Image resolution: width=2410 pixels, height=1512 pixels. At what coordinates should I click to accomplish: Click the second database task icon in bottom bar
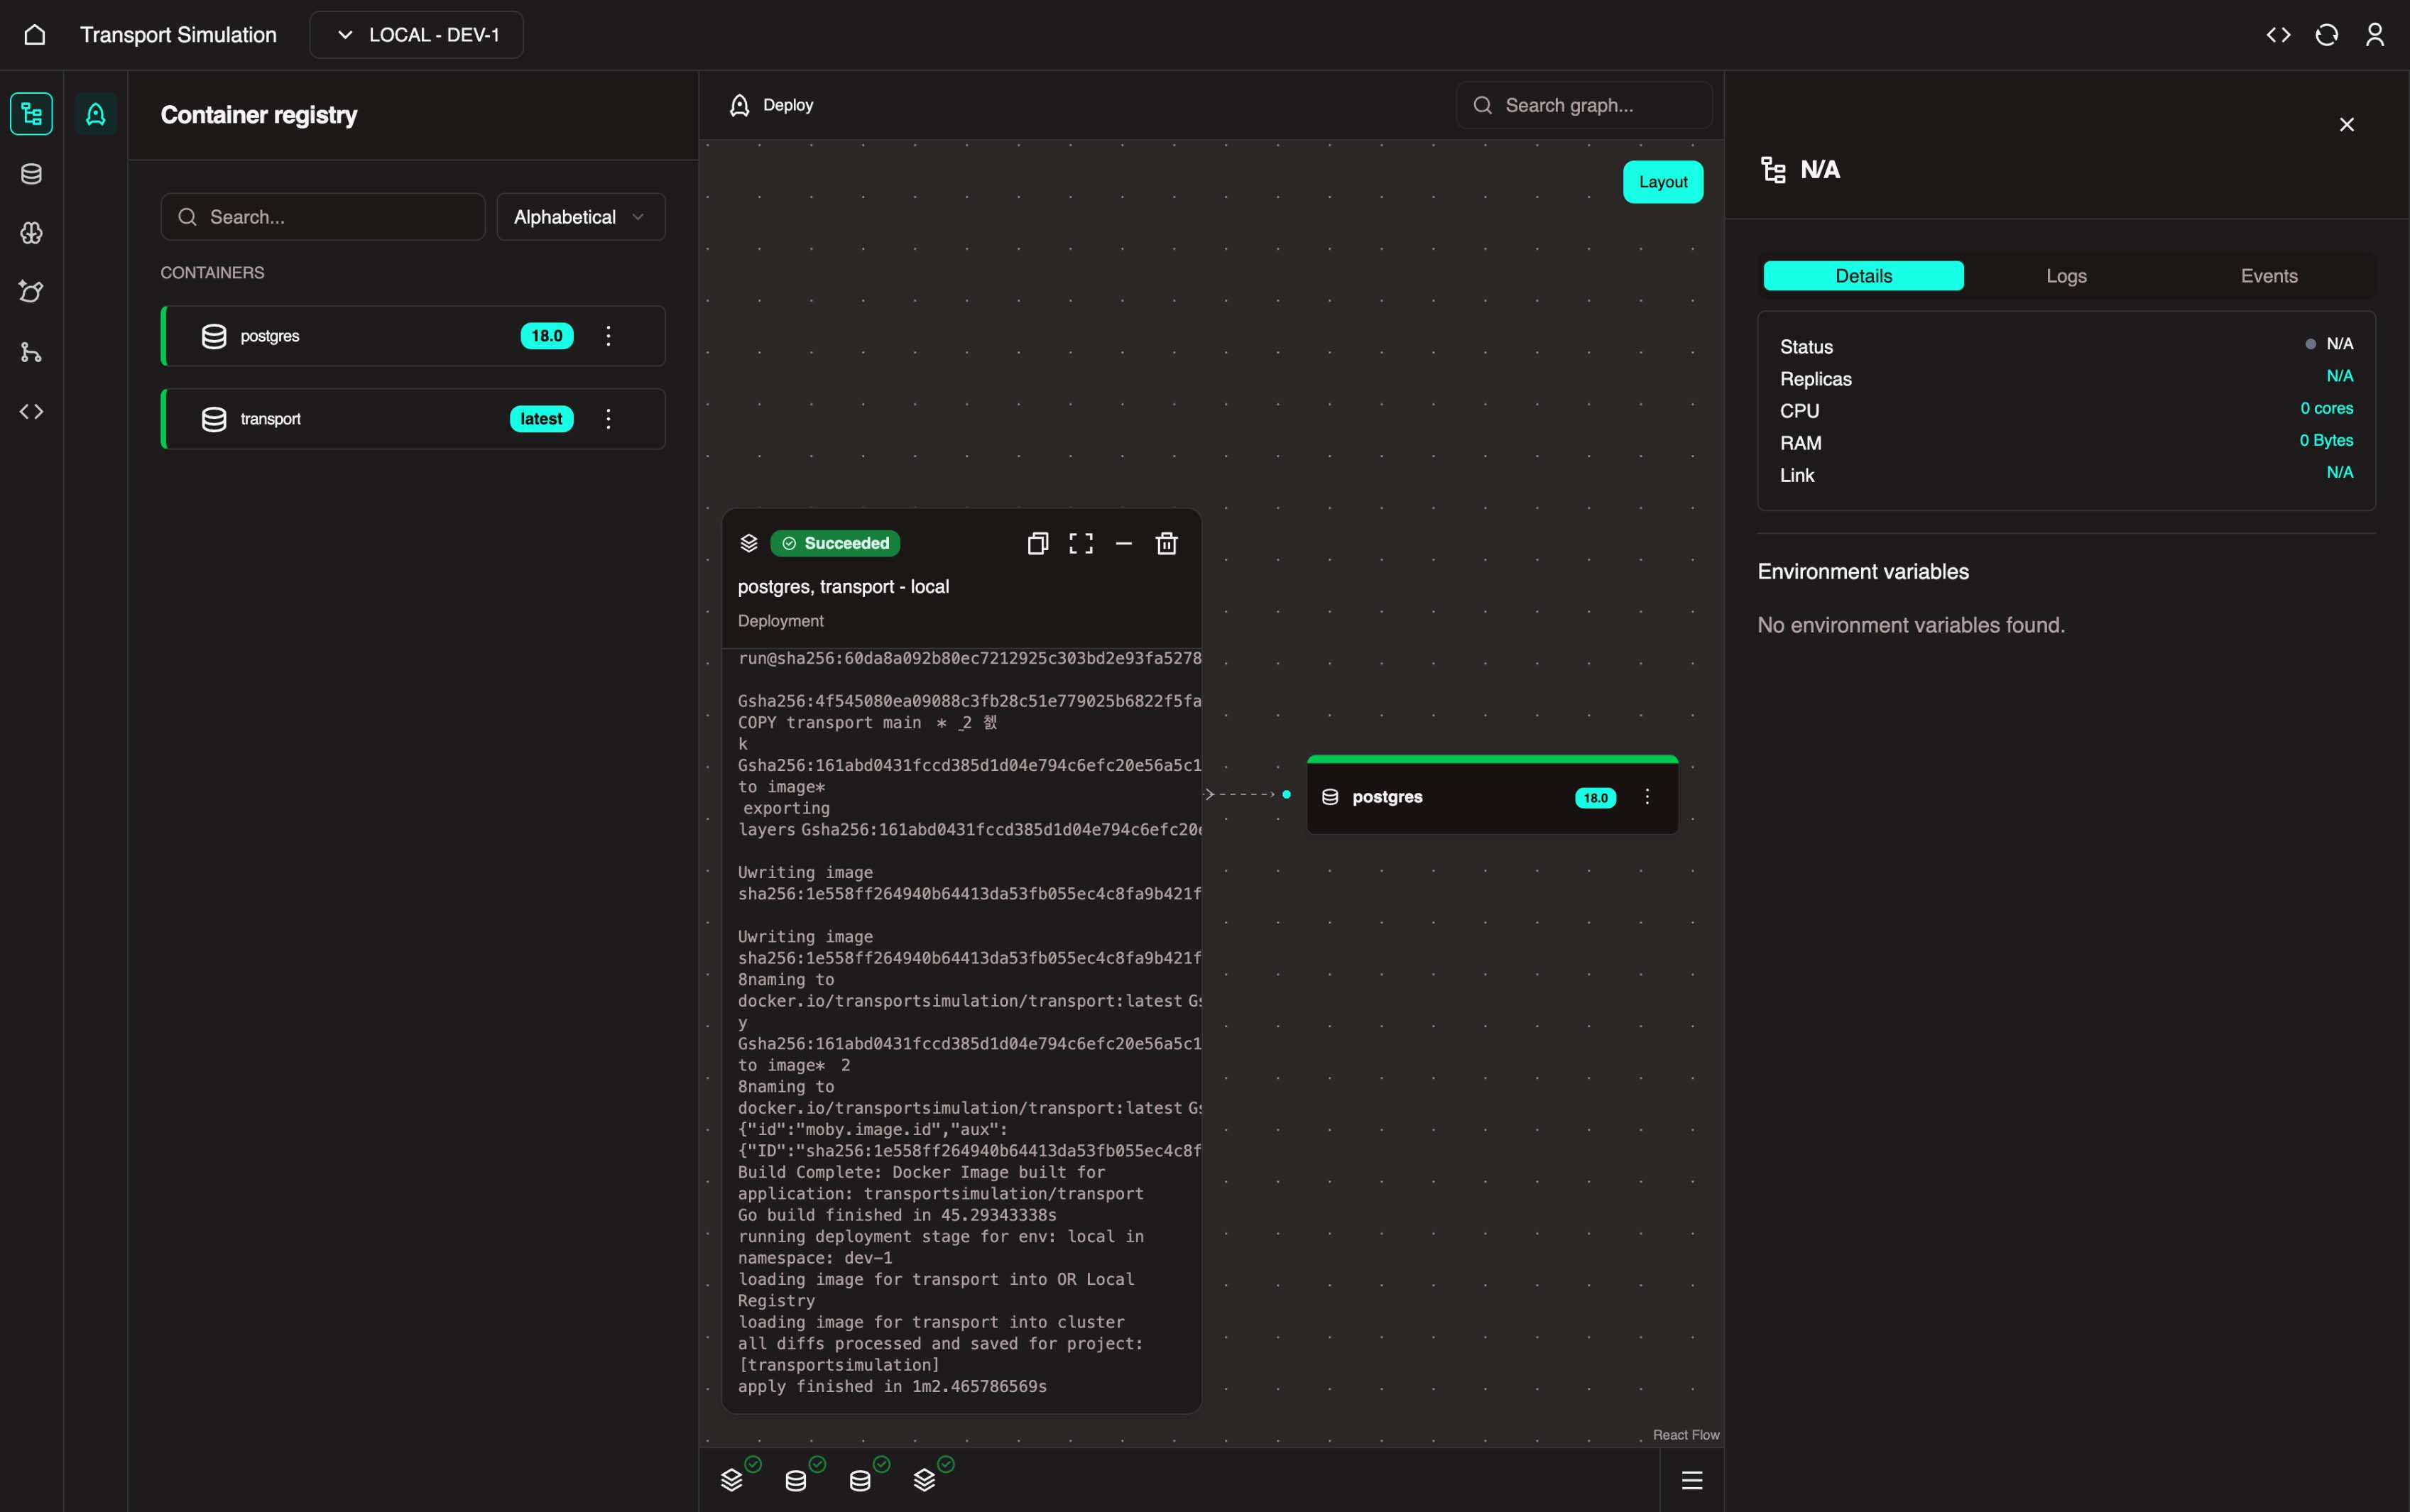coord(860,1480)
